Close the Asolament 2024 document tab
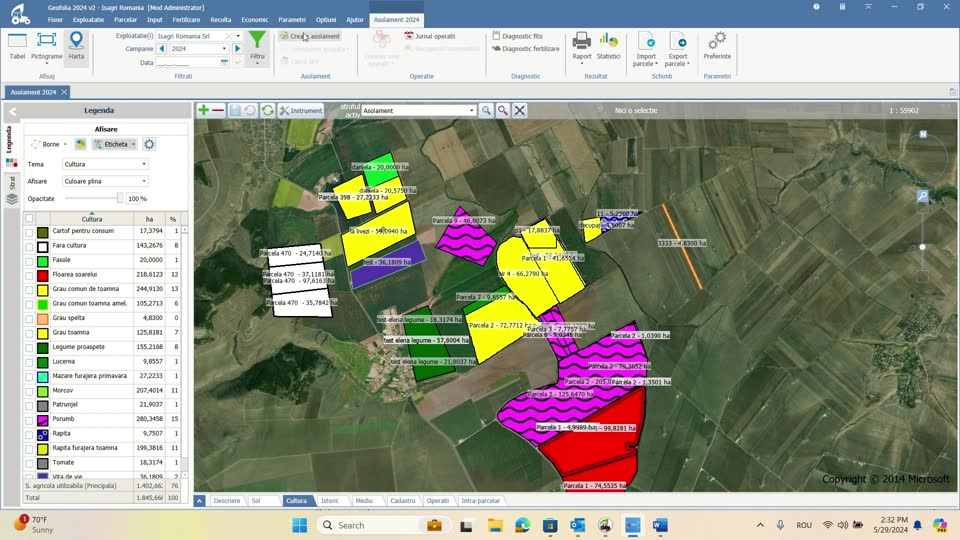960x540 pixels. (x=64, y=92)
